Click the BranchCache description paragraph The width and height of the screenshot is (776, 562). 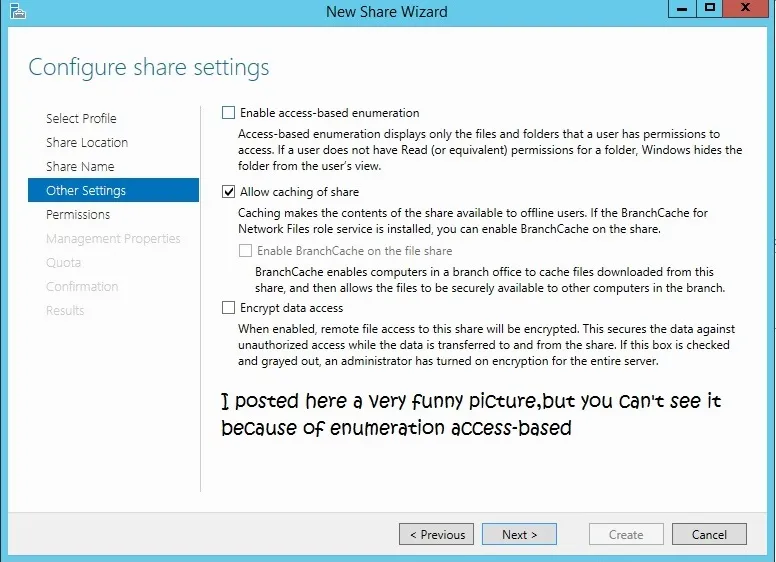(490, 280)
